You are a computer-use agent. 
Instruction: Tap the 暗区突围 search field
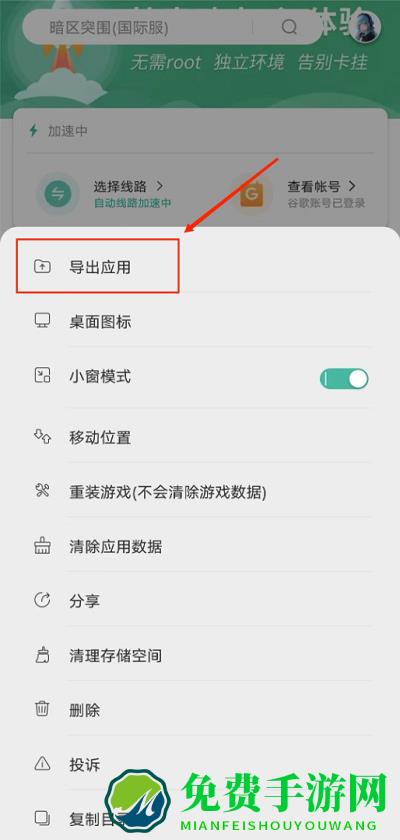pos(173,27)
